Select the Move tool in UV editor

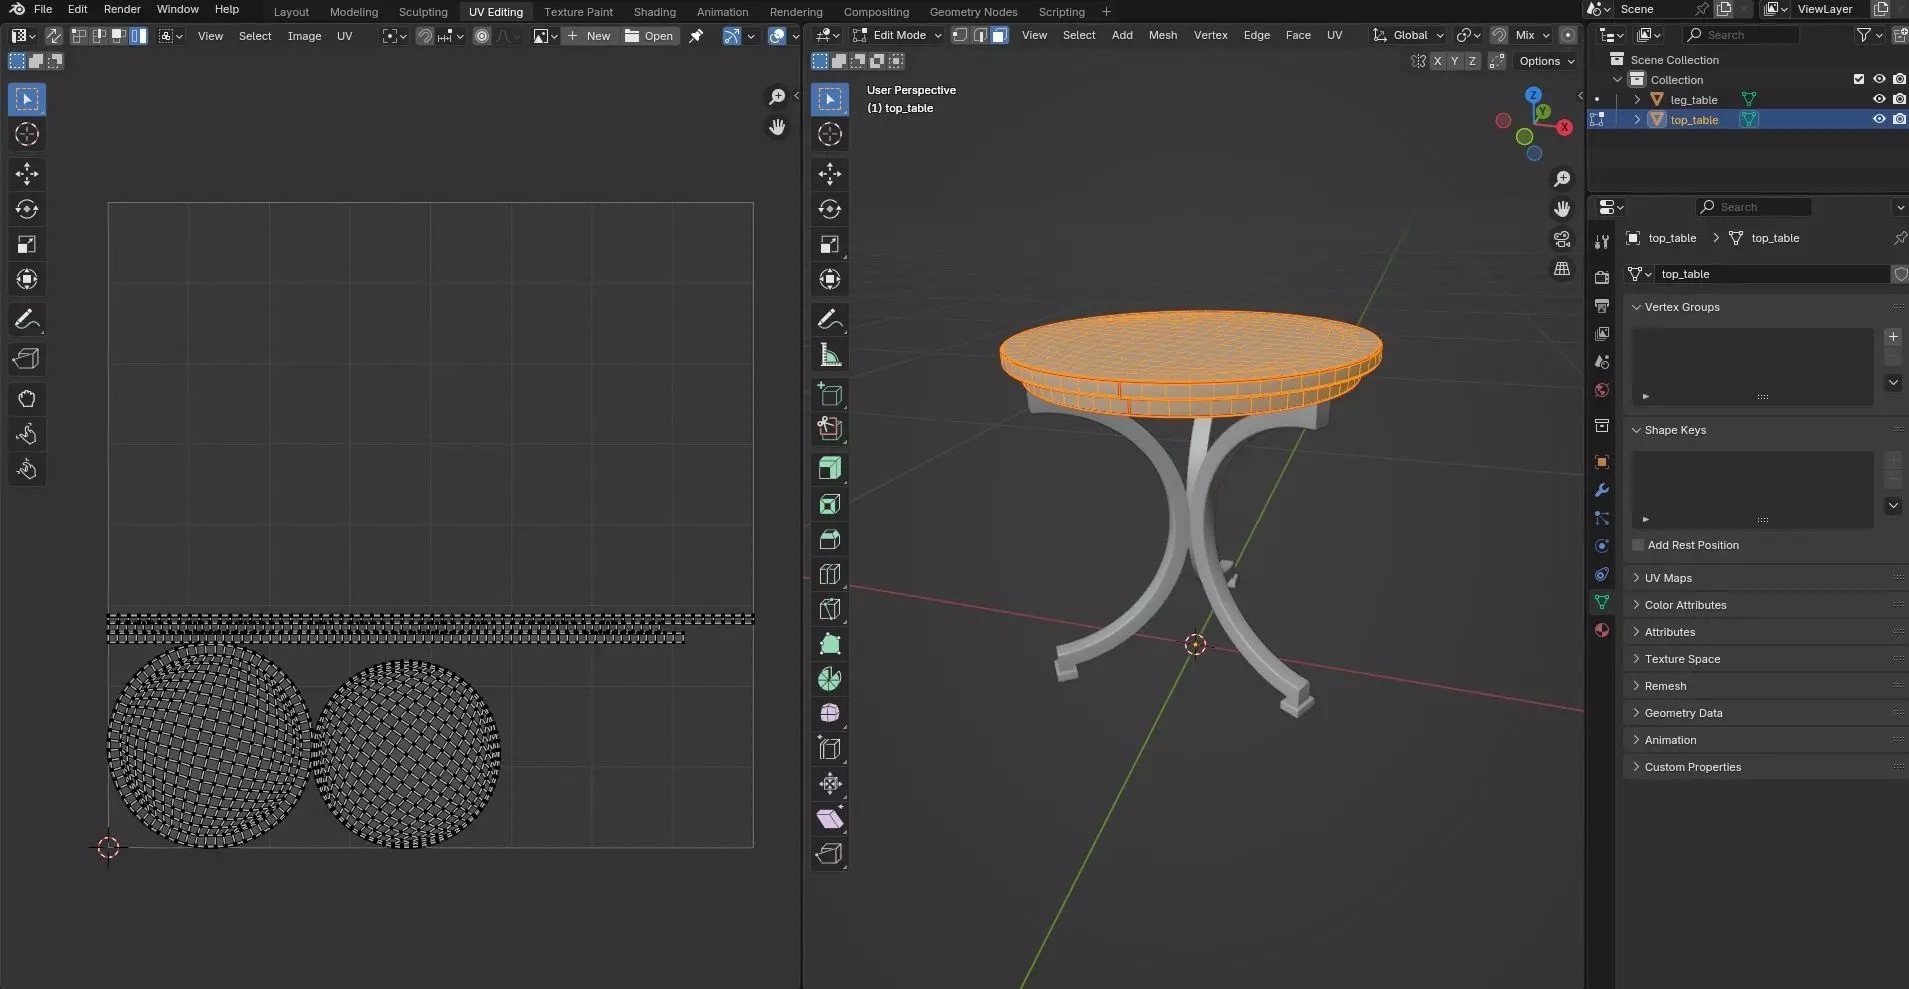pyautogui.click(x=27, y=174)
